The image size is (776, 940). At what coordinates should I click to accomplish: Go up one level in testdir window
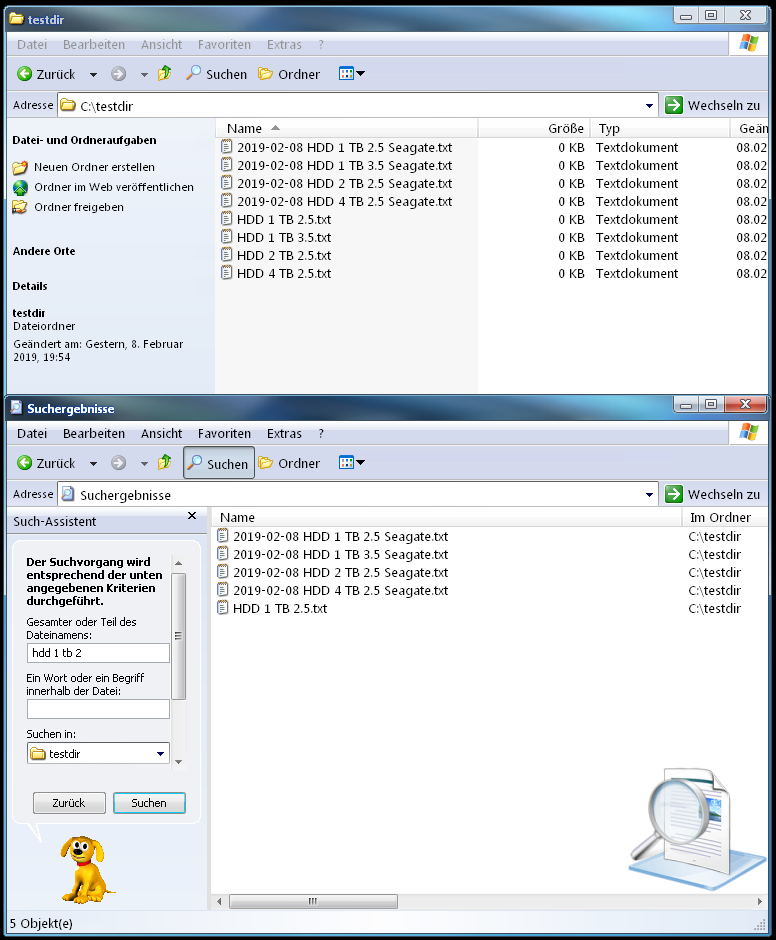point(164,73)
